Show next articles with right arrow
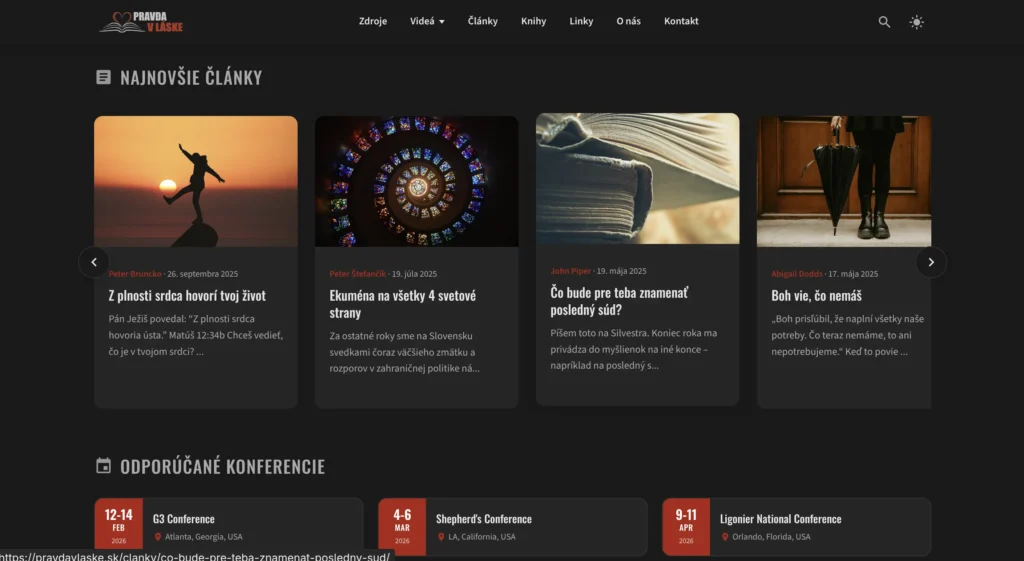Screen dimensions: 1024x561 click(x=930, y=262)
